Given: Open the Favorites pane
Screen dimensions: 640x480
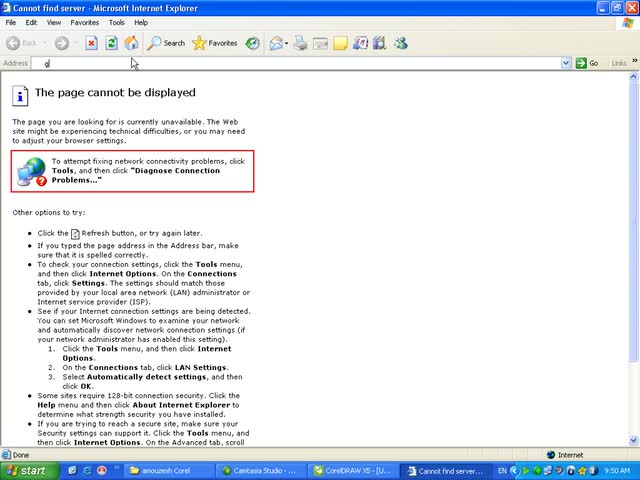Looking at the screenshot, I should pos(215,43).
